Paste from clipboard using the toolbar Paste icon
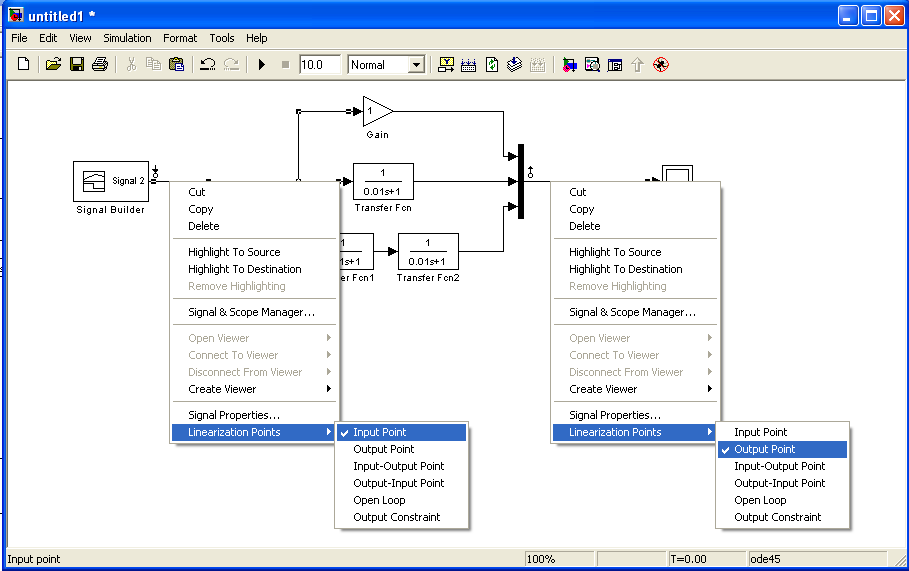This screenshot has width=909, height=571. click(176, 65)
